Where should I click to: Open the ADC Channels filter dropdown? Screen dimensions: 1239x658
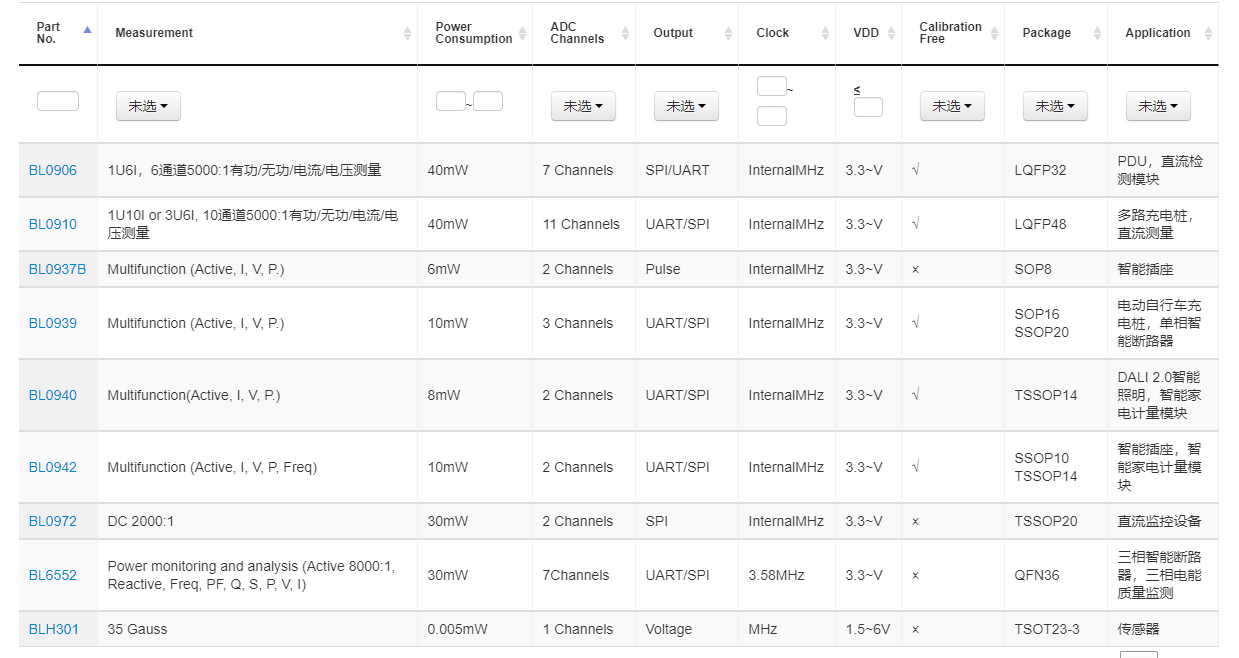[x=583, y=105]
